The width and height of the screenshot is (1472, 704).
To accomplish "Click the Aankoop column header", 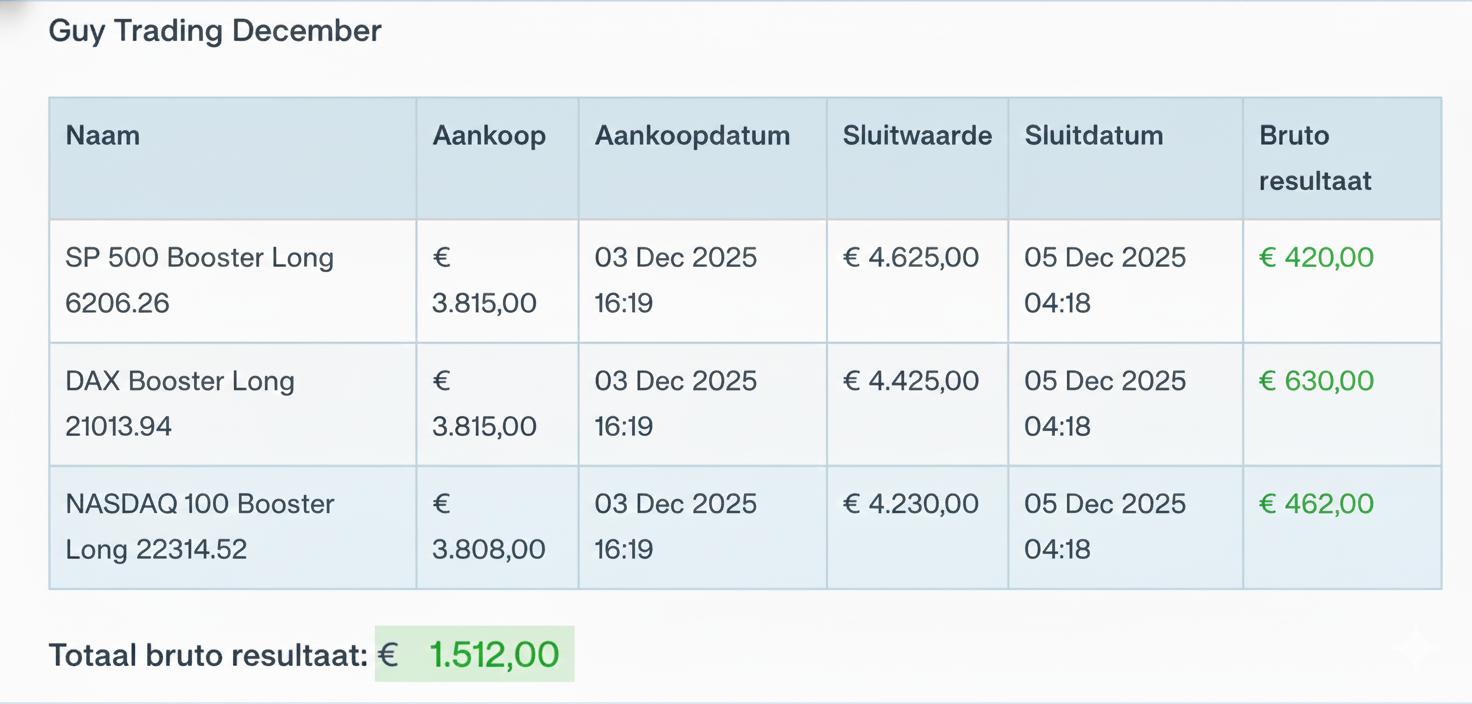I will 489,136.
